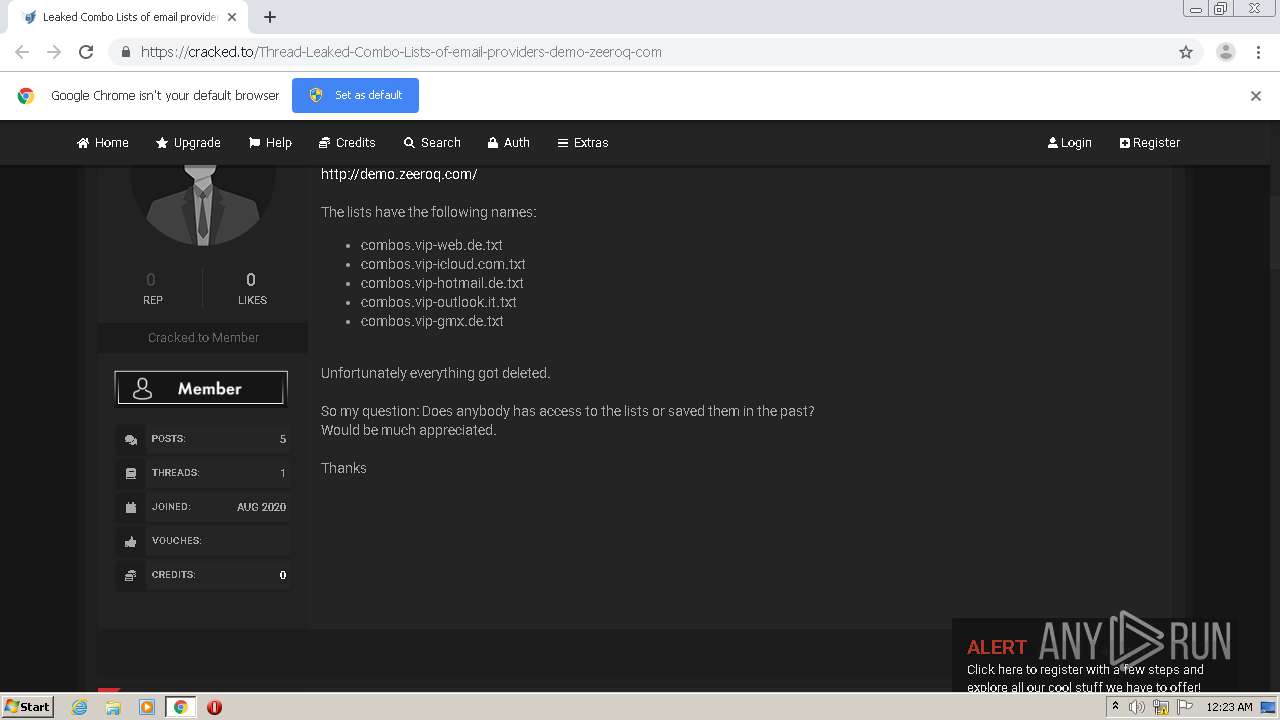1280x720 pixels.
Task: Open the Opera icon on the taskbar
Action: pos(214,707)
